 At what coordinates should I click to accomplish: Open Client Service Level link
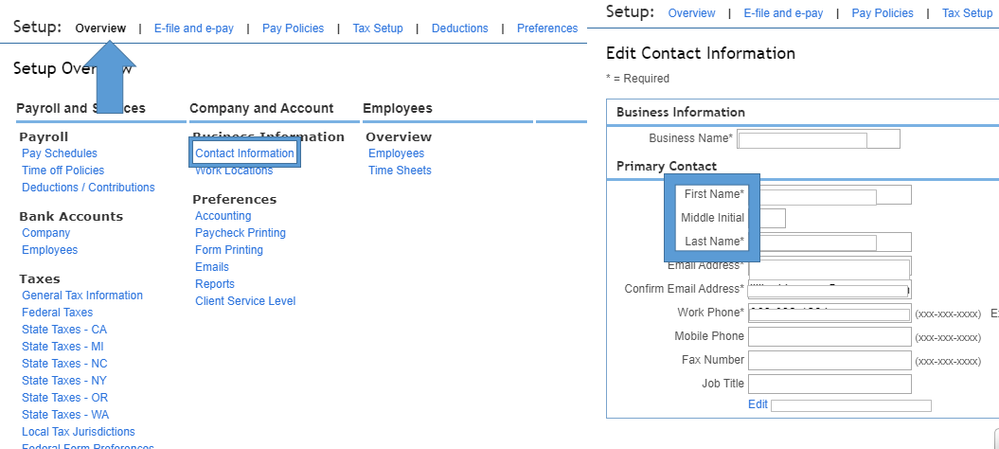tap(245, 301)
